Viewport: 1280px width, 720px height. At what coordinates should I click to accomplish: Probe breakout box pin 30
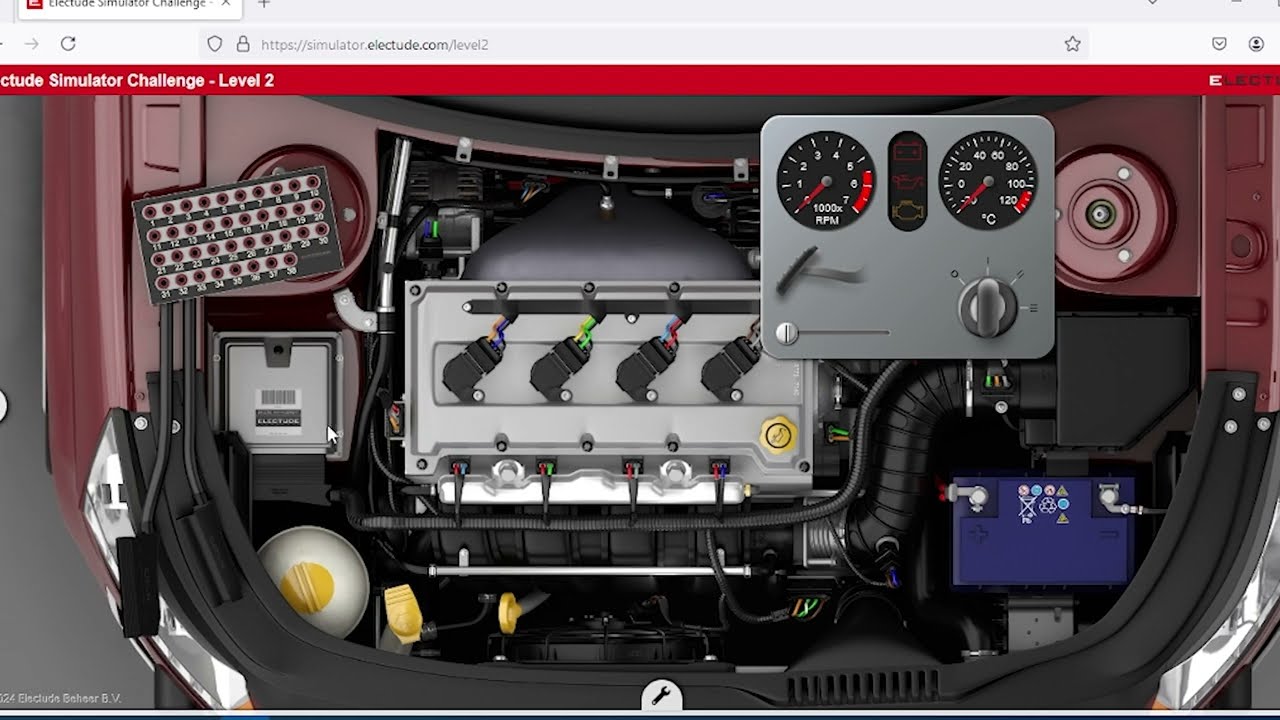point(321,229)
